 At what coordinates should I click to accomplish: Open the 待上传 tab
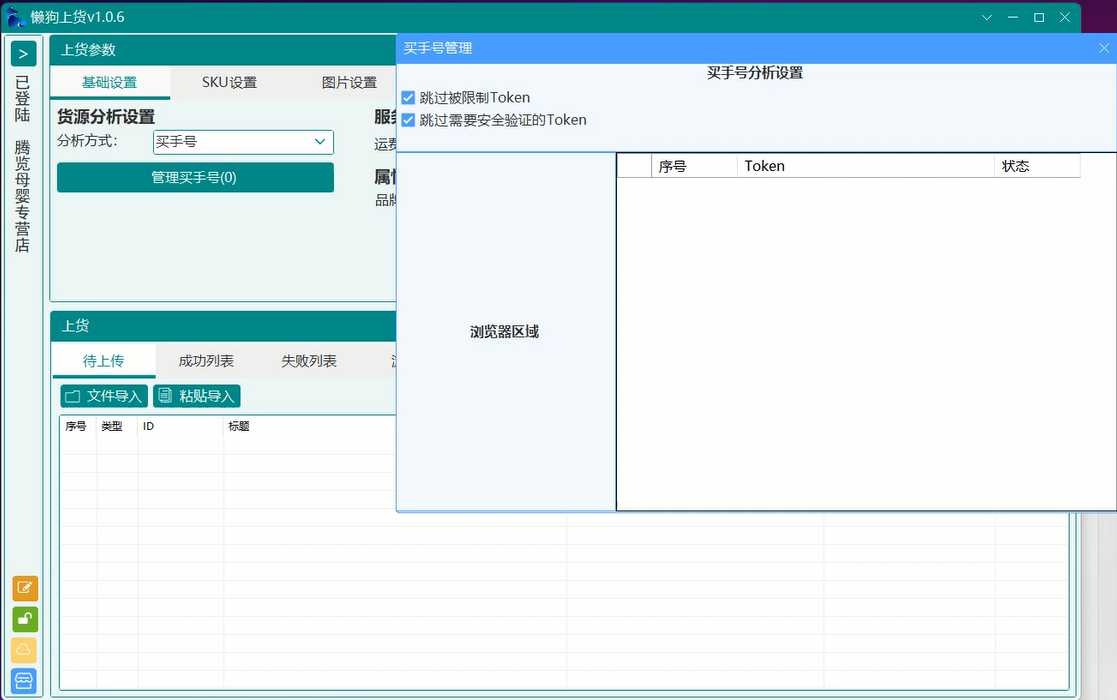pyautogui.click(x=103, y=361)
